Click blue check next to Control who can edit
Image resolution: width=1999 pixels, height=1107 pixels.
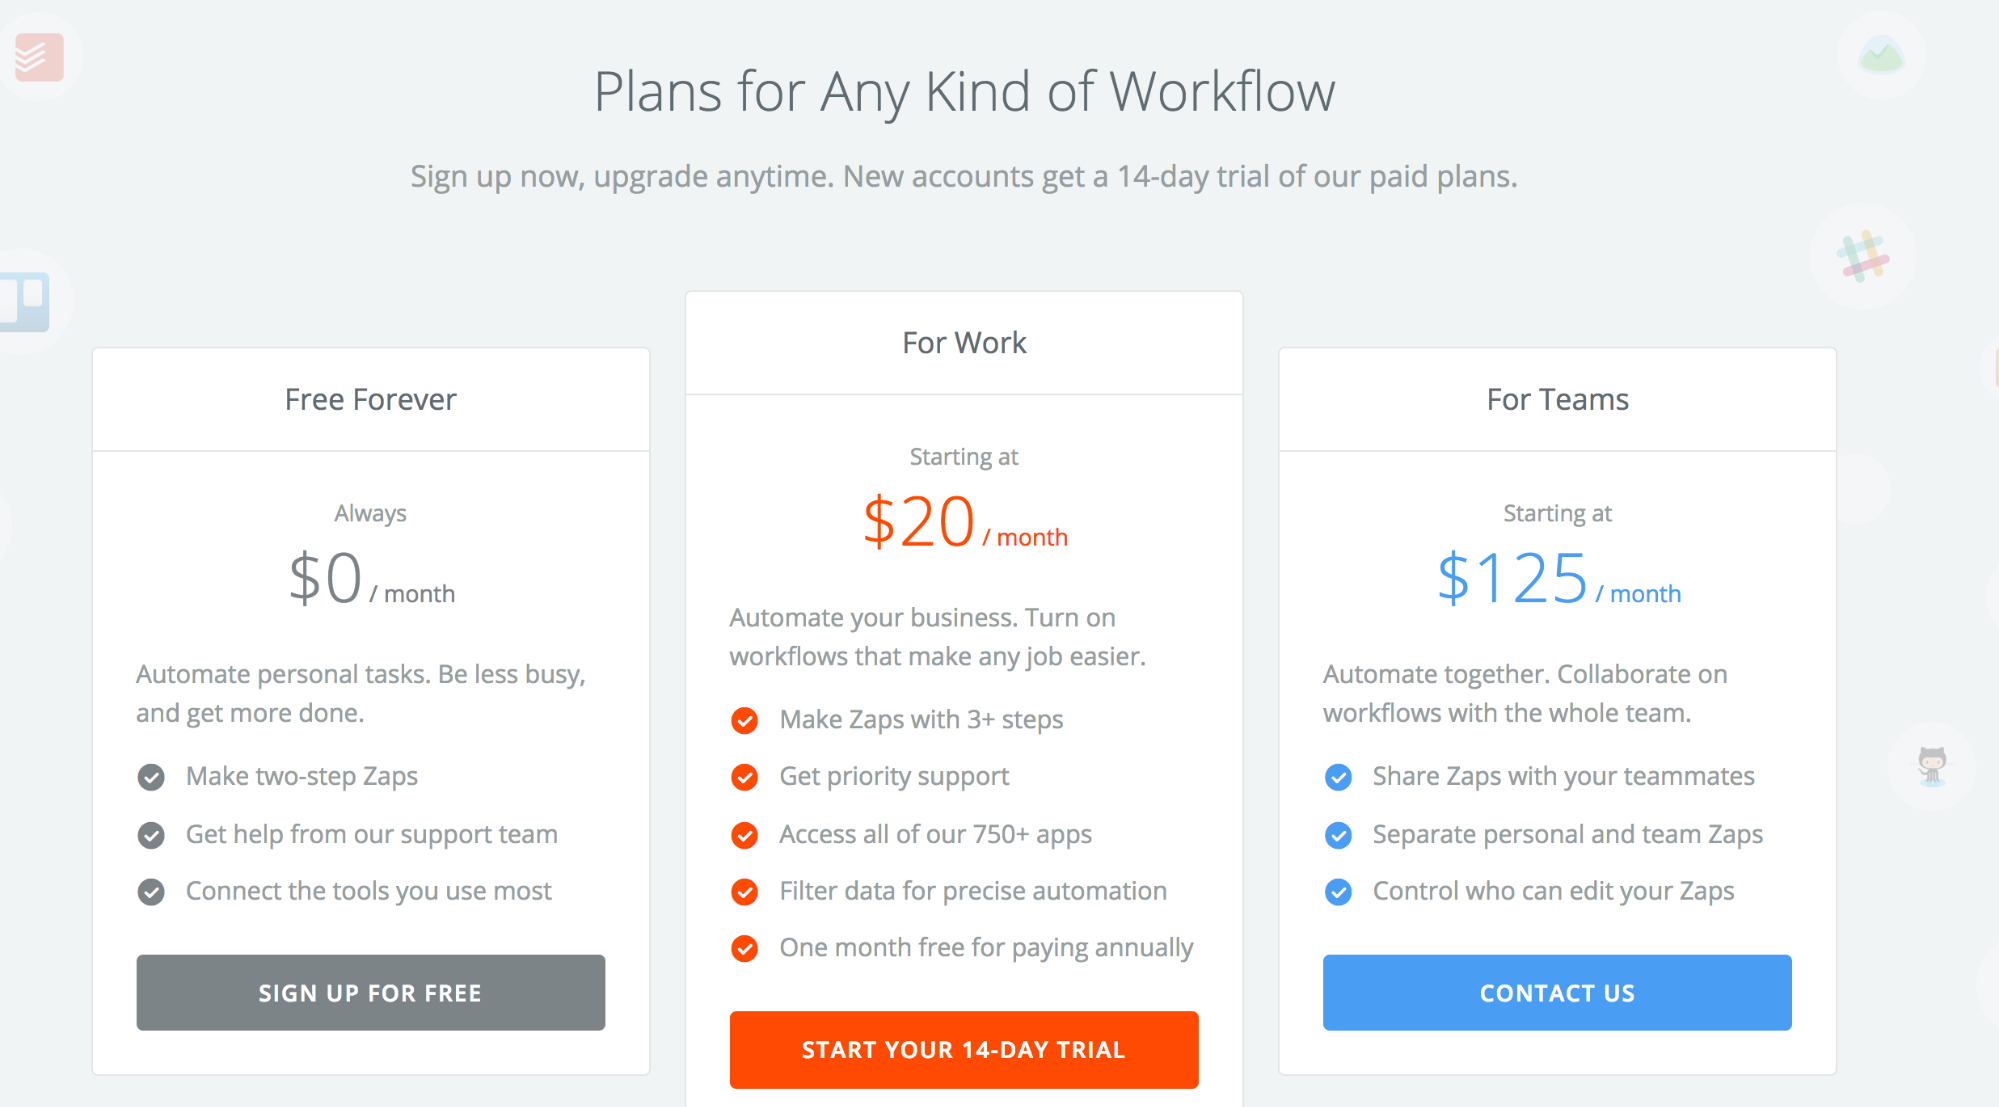click(1338, 891)
